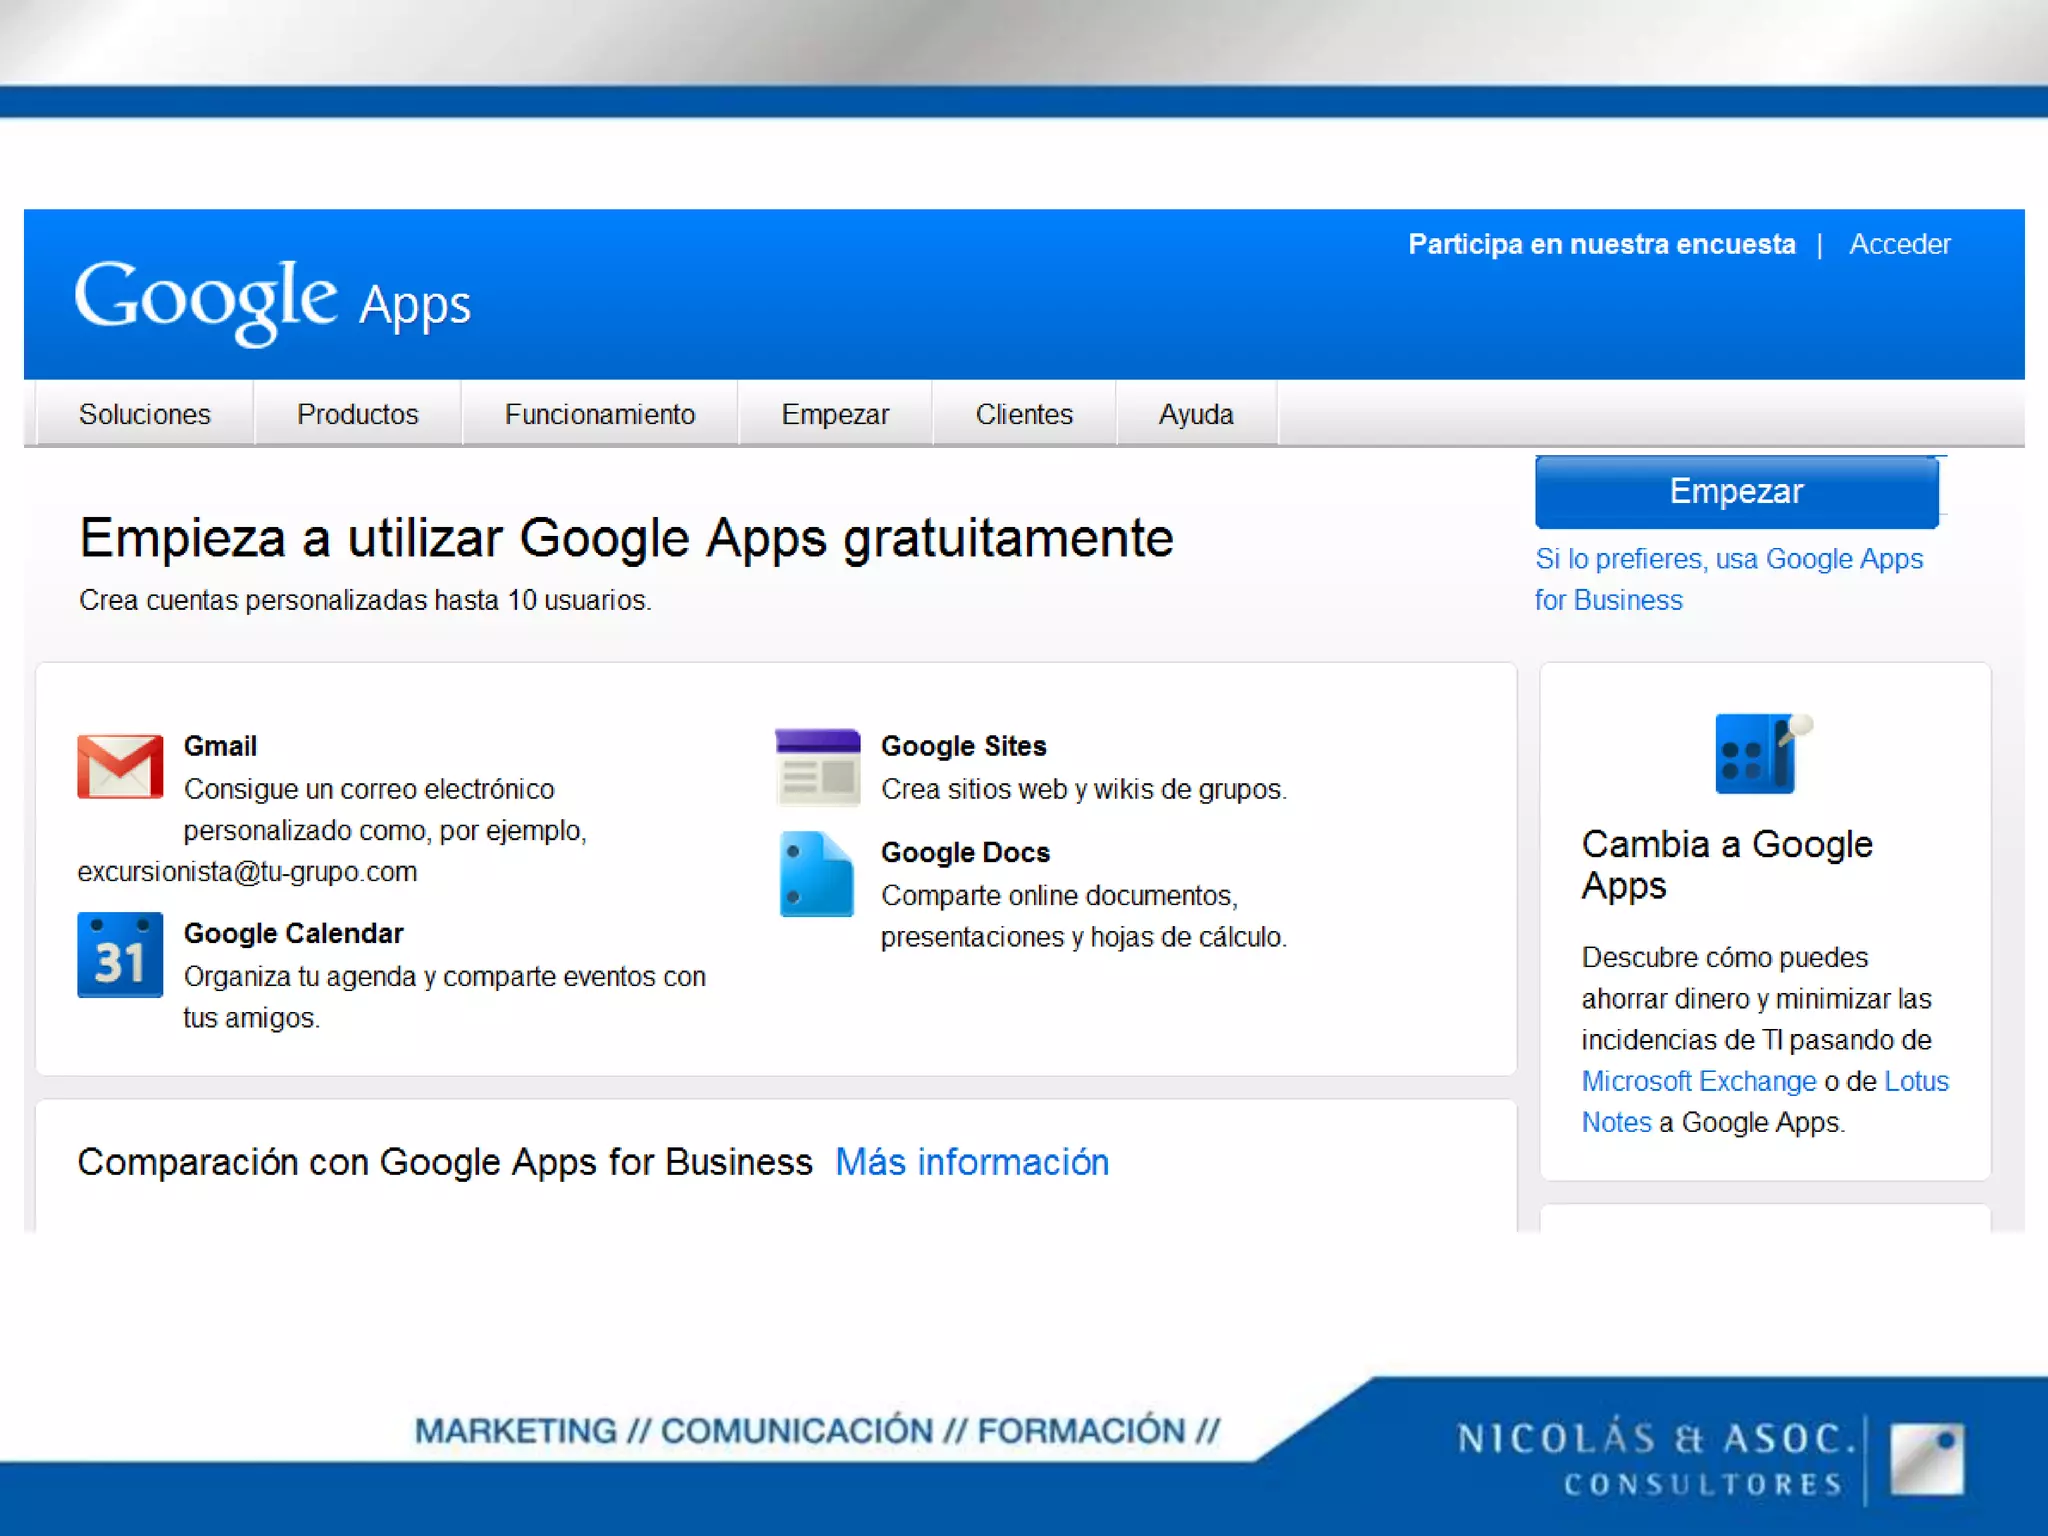Open Participa en nuestra encuesta link
This screenshot has width=2048, height=1536.
point(1601,244)
